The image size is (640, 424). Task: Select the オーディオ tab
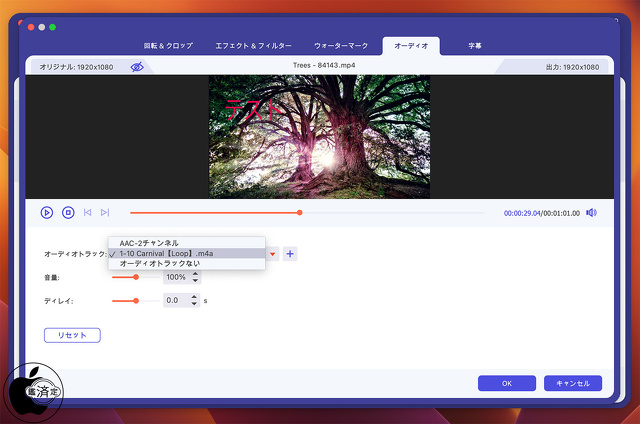click(x=411, y=46)
